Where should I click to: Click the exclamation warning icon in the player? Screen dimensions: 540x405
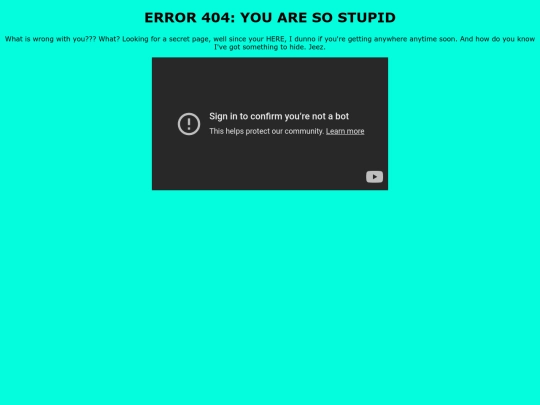189,124
